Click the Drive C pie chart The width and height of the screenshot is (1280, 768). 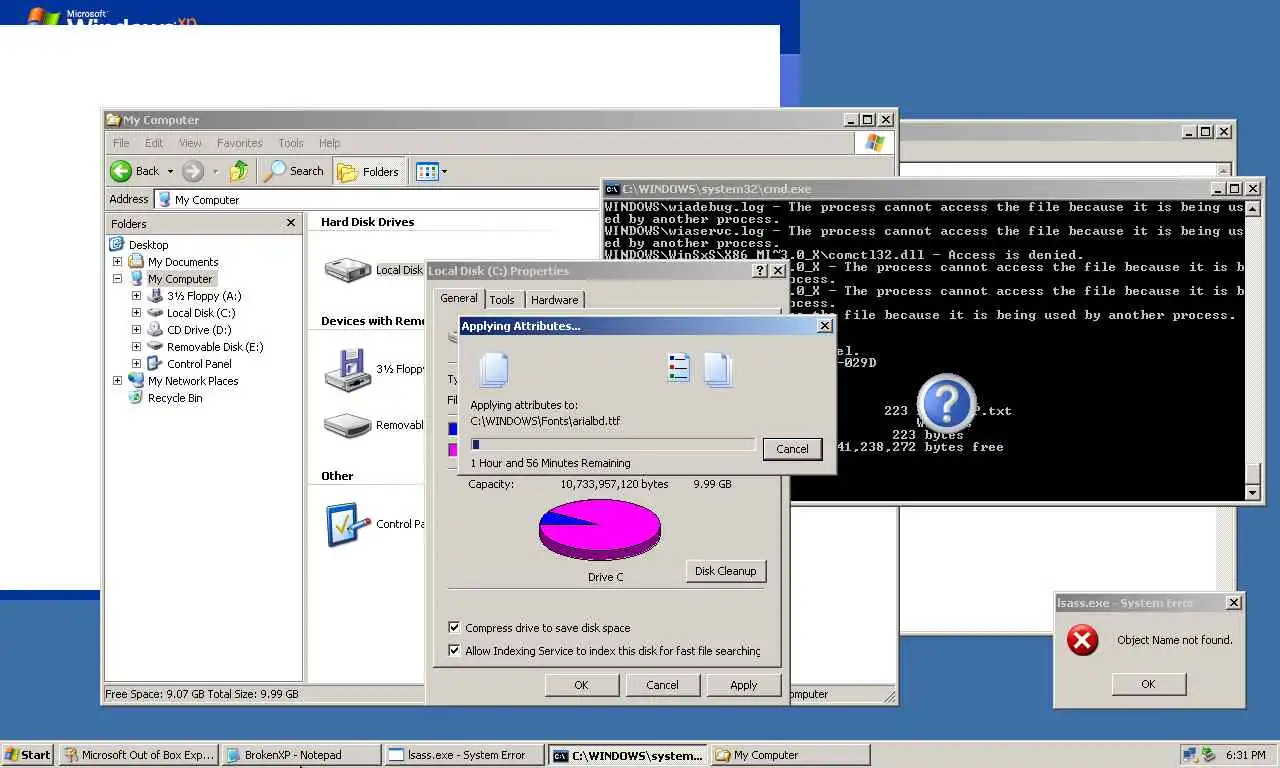tap(600, 529)
